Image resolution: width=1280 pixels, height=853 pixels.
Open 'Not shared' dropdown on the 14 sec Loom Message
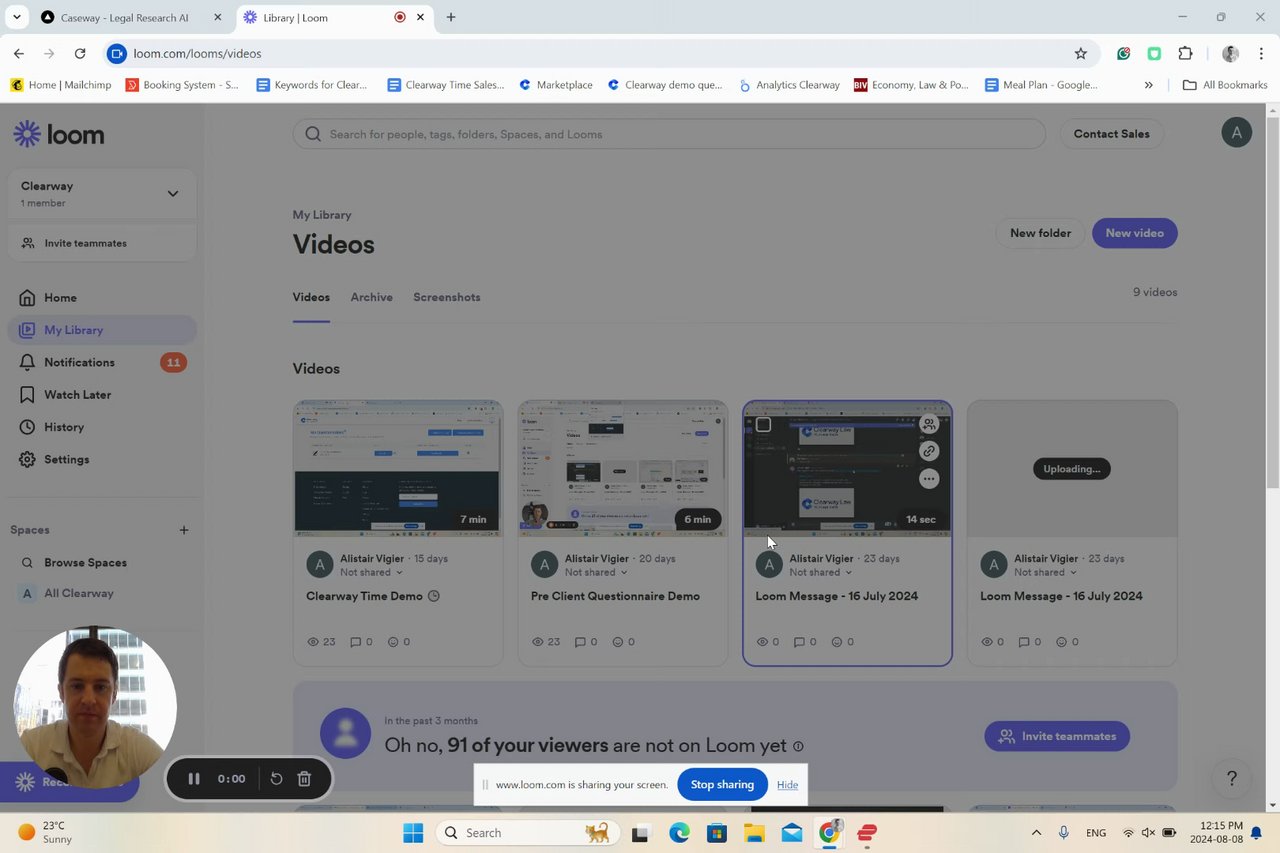tap(821, 573)
